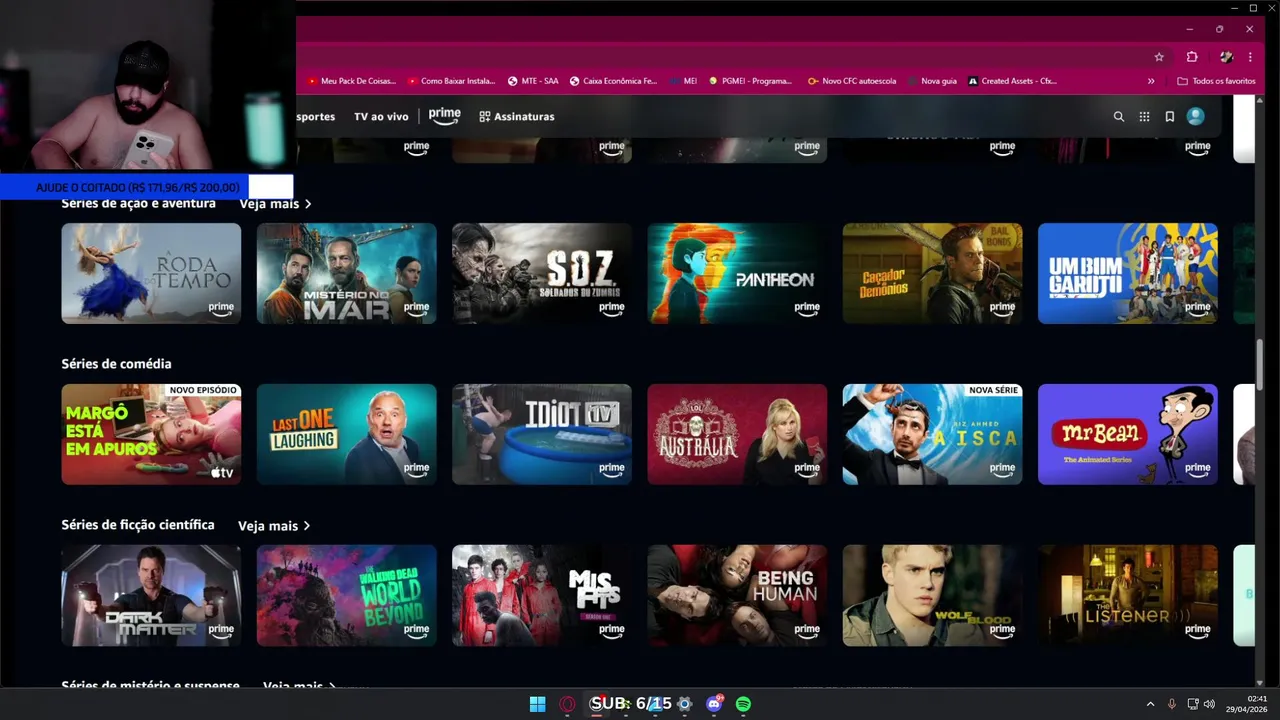This screenshot has height=720, width=1280.
Task: Open Novo CFC autoescola bookmark
Action: pyautogui.click(x=852, y=81)
